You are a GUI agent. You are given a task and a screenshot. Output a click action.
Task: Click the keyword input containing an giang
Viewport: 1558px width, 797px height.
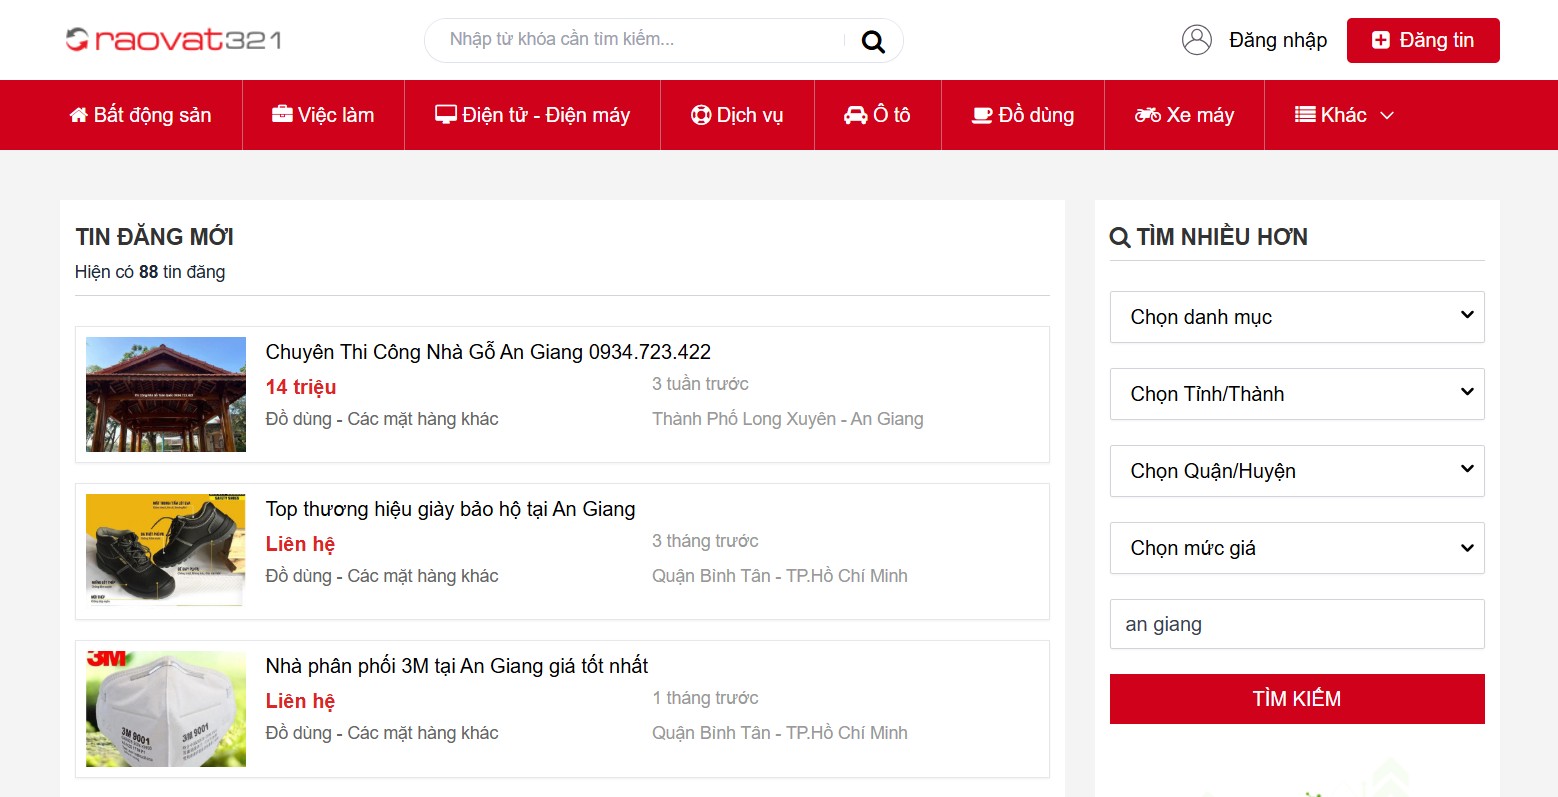[1296, 624]
